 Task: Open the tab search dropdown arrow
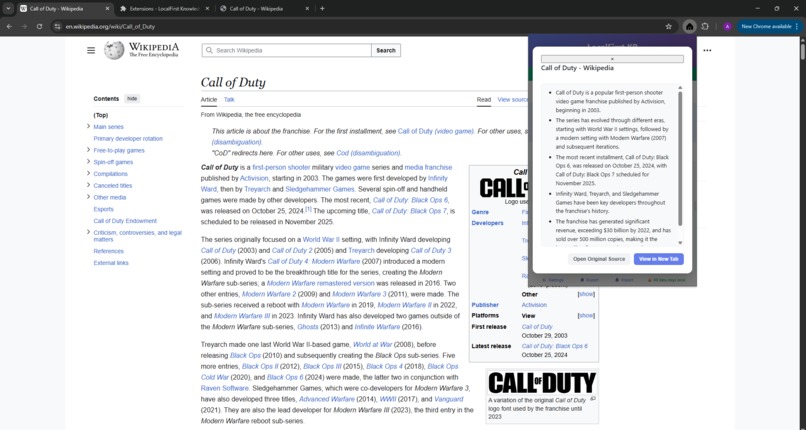pos(8,8)
